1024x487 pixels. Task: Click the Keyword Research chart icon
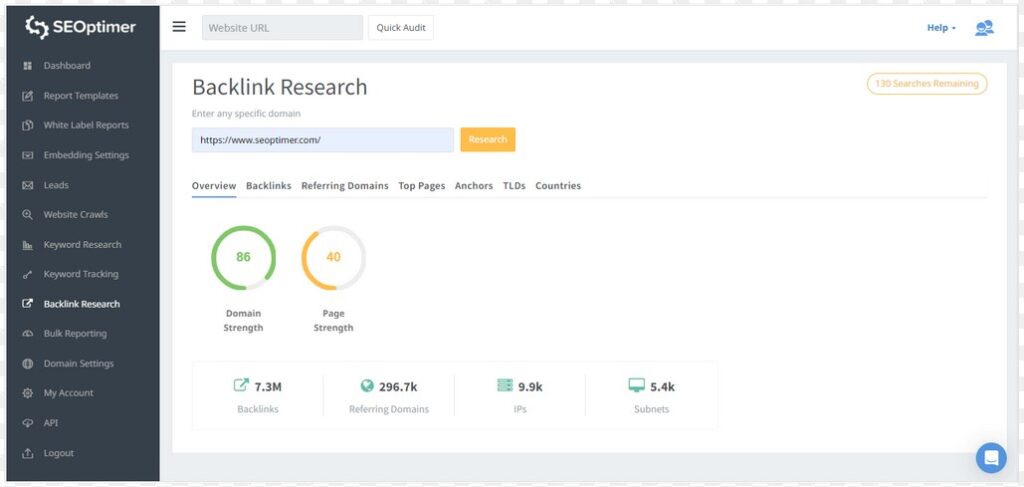point(27,245)
